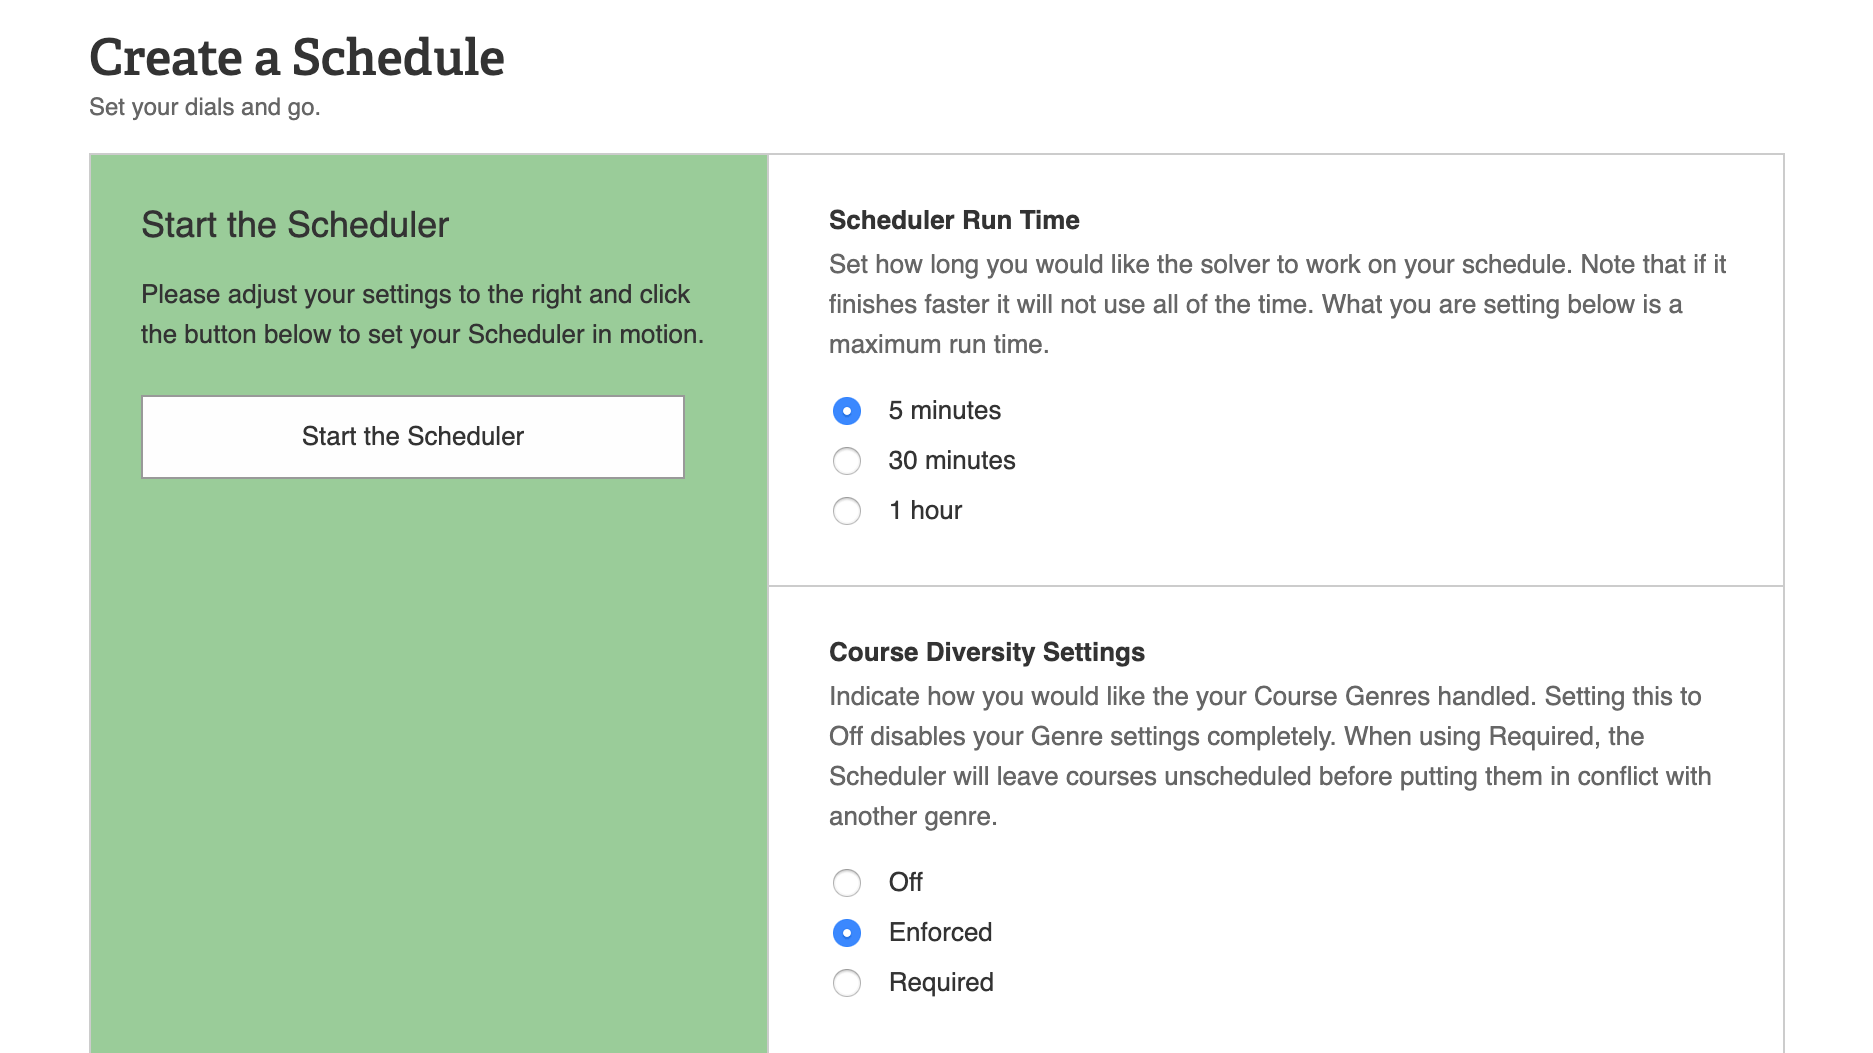Click the Create a Schedule page title

click(x=297, y=57)
